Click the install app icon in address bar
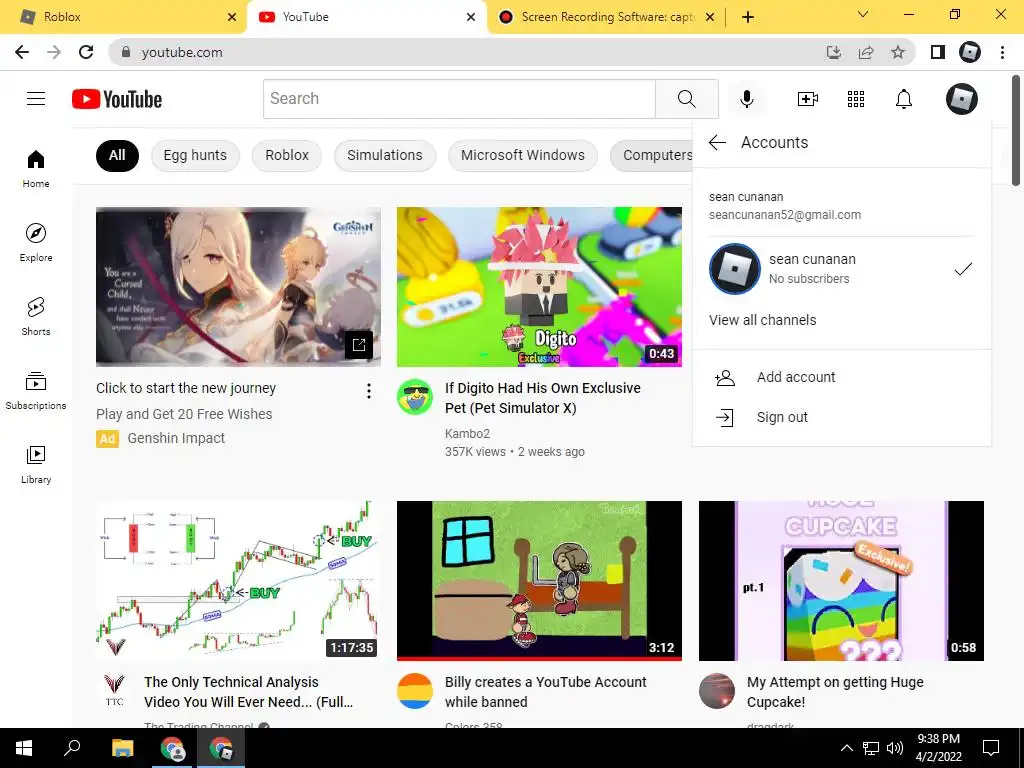Viewport: 1024px width, 768px height. pyautogui.click(x=834, y=52)
